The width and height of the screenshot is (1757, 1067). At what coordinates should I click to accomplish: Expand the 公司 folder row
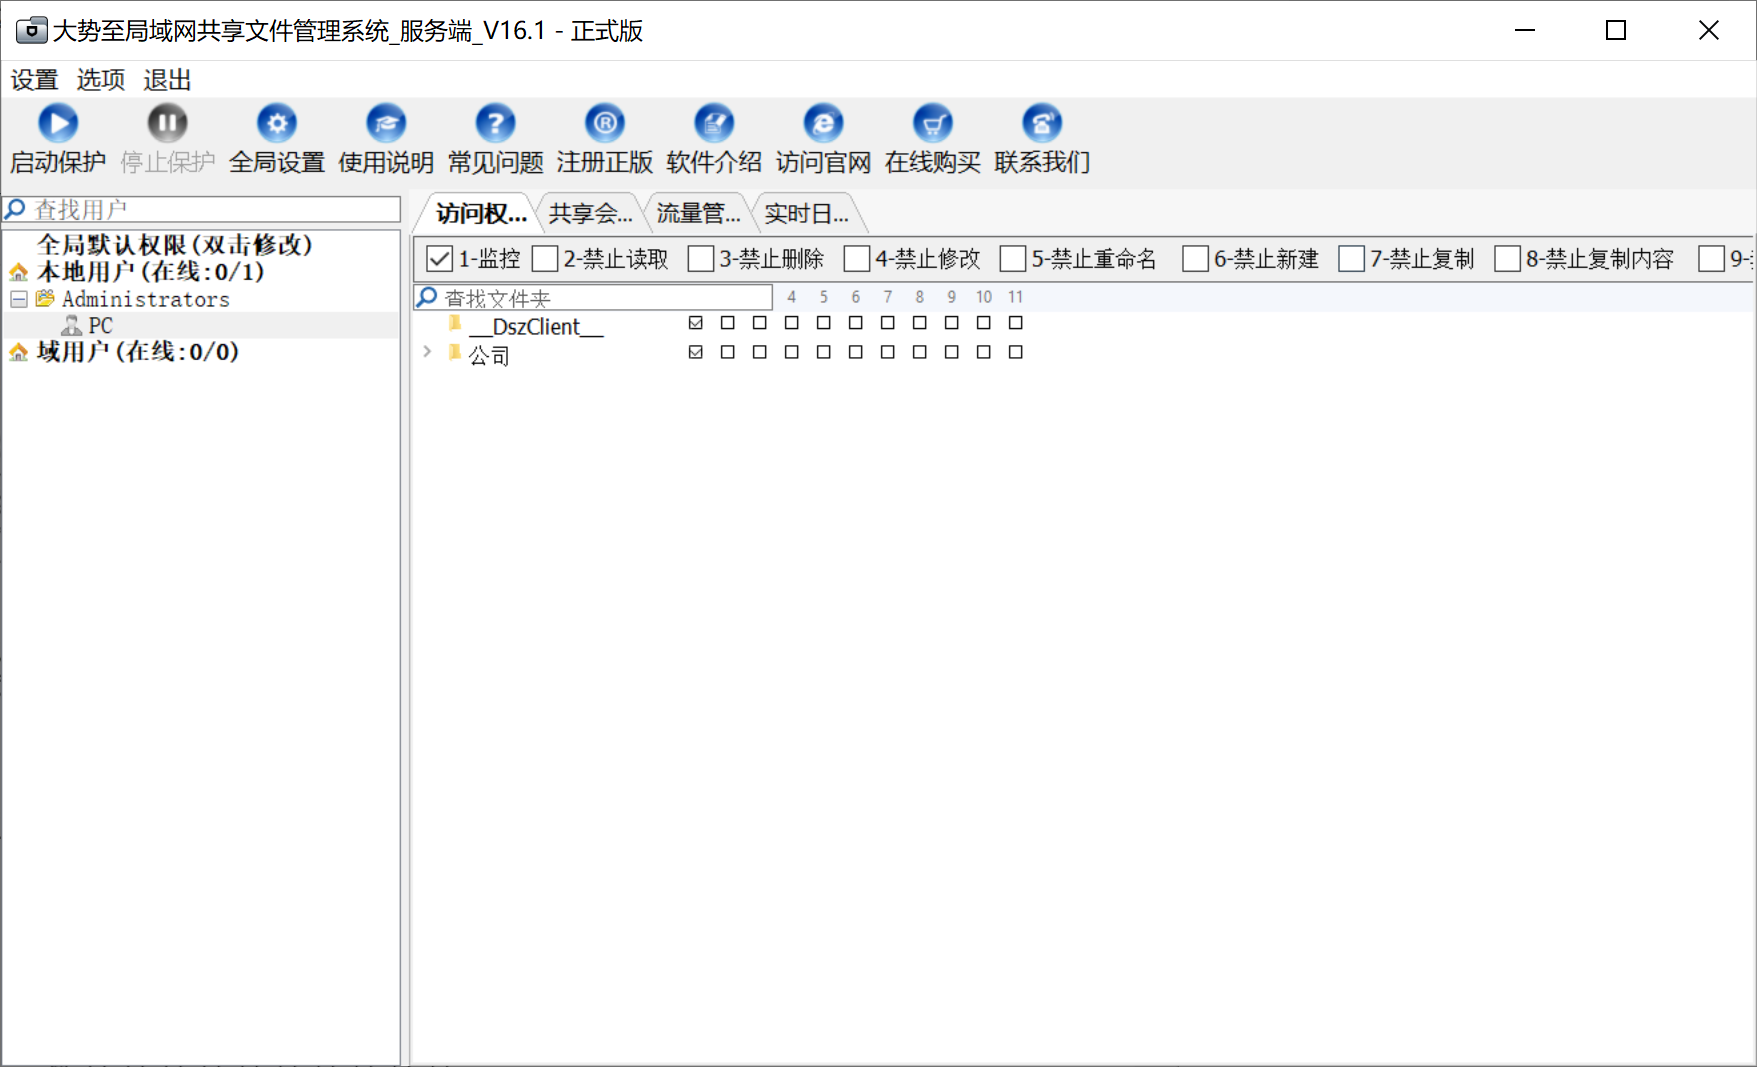click(x=427, y=352)
